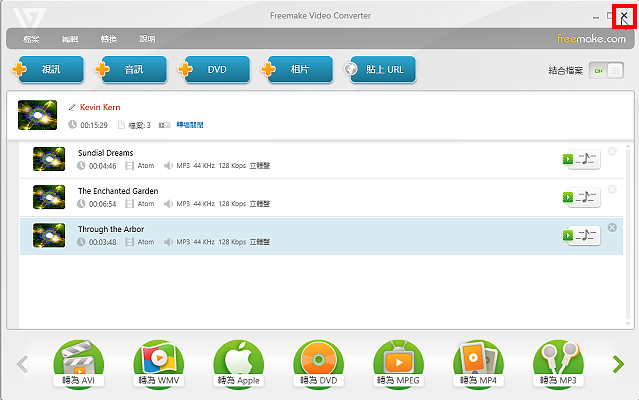Click the 檔案: 3 file count
This screenshot has width=639, height=400.
click(x=139, y=125)
